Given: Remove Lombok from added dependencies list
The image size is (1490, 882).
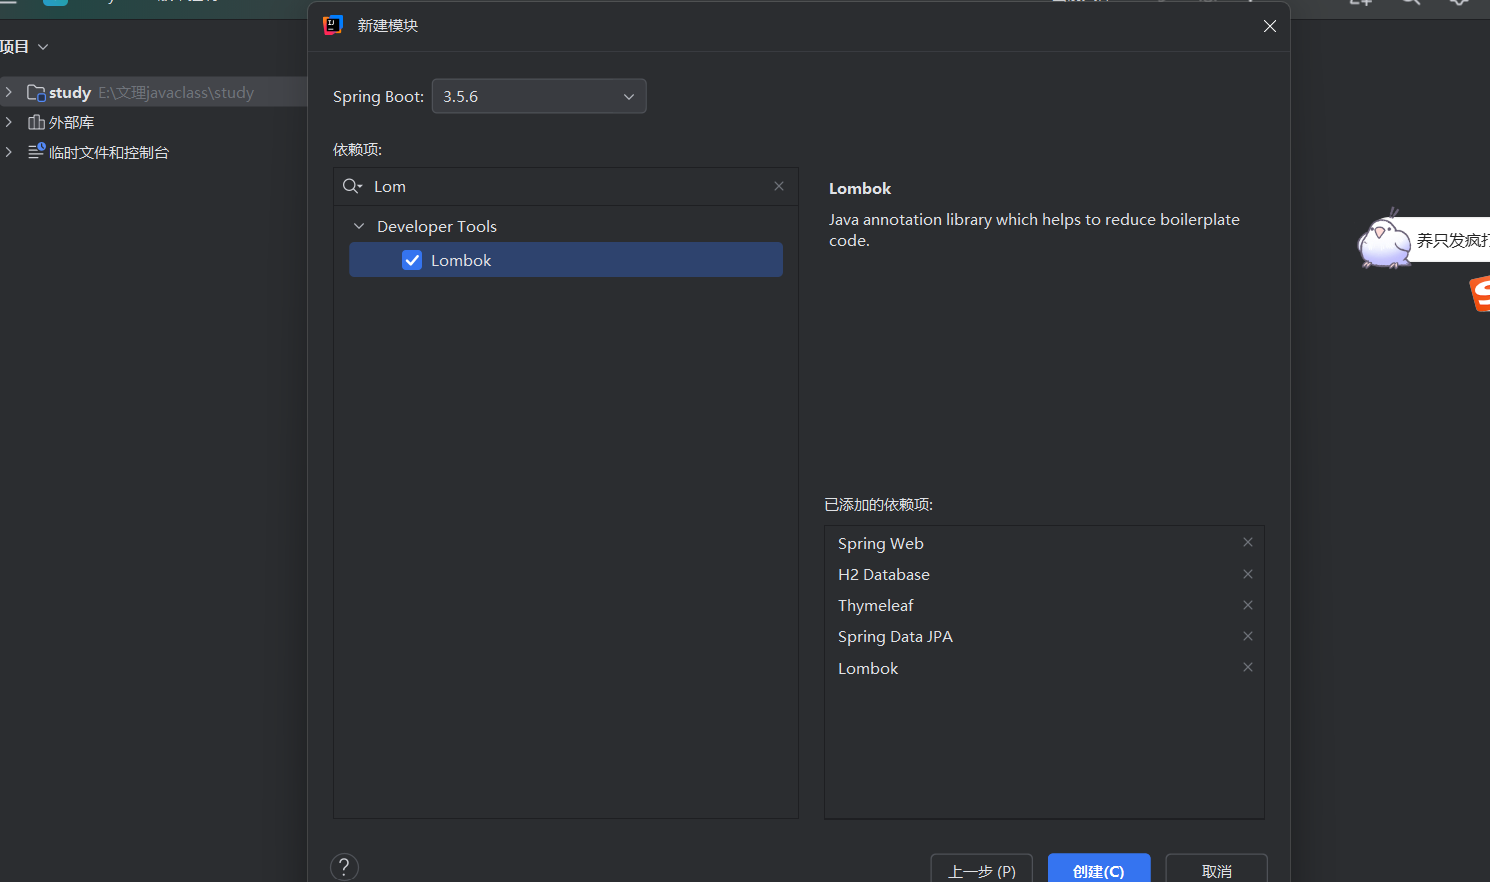Looking at the screenshot, I should (1248, 667).
